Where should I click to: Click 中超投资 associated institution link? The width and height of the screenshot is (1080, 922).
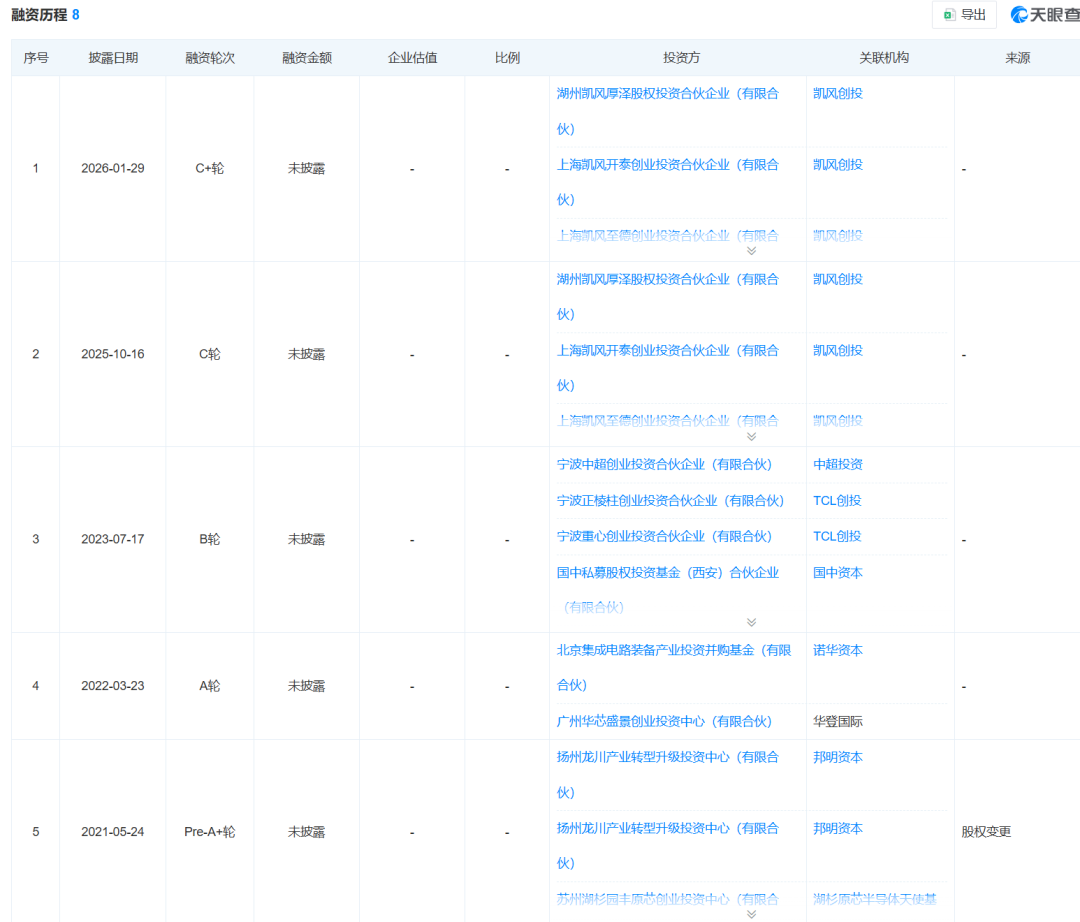click(837, 465)
